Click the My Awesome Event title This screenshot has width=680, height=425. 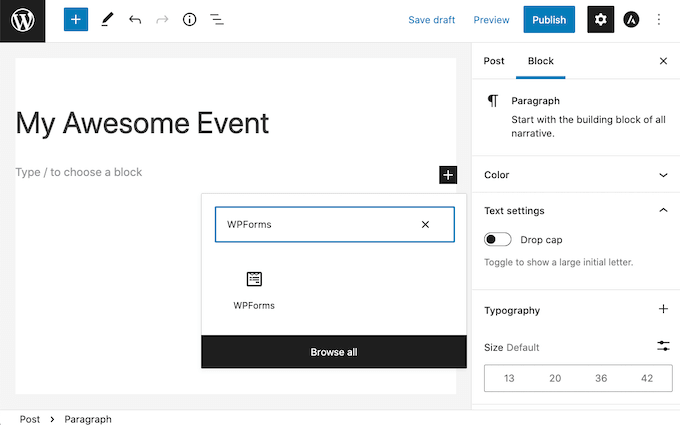(x=142, y=123)
